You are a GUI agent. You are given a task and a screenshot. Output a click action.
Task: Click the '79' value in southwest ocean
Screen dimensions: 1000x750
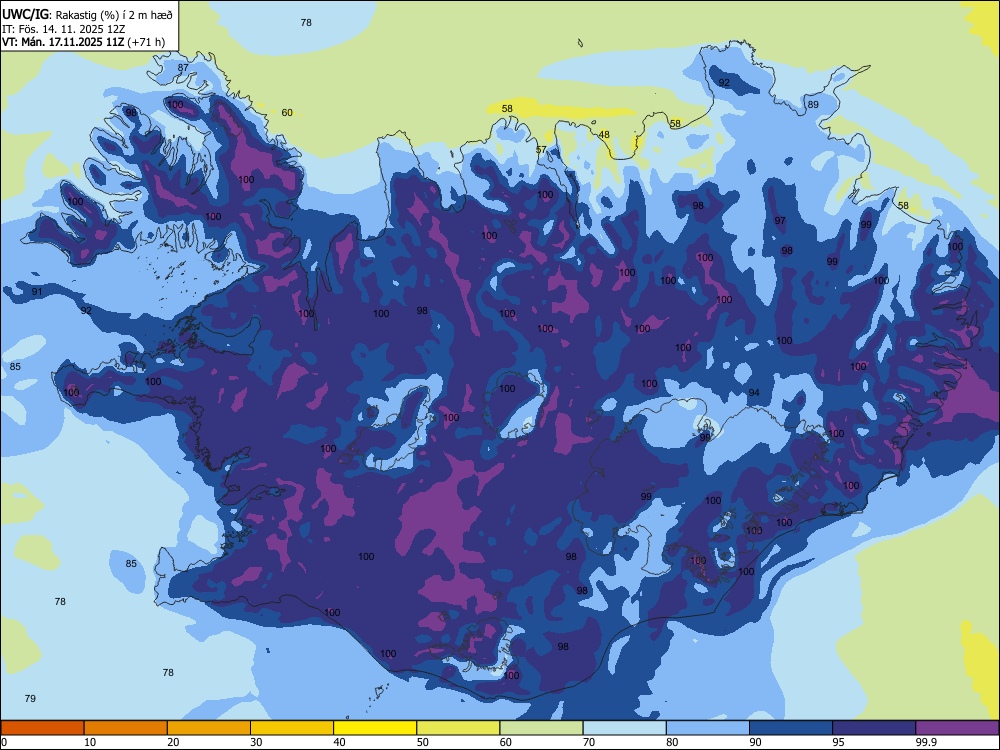point(30,698)
